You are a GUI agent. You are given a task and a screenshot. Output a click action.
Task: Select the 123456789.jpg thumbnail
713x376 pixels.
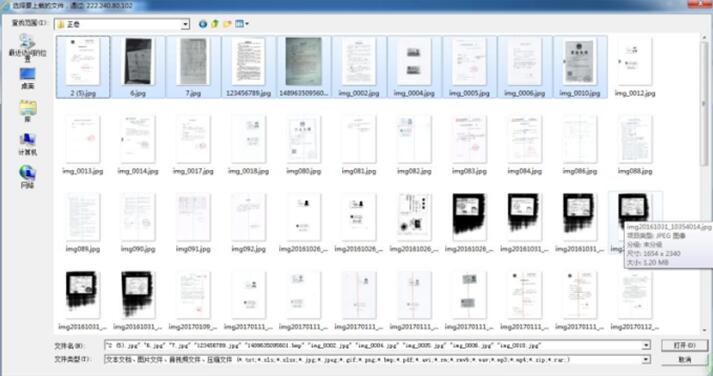tap(248, 67)
